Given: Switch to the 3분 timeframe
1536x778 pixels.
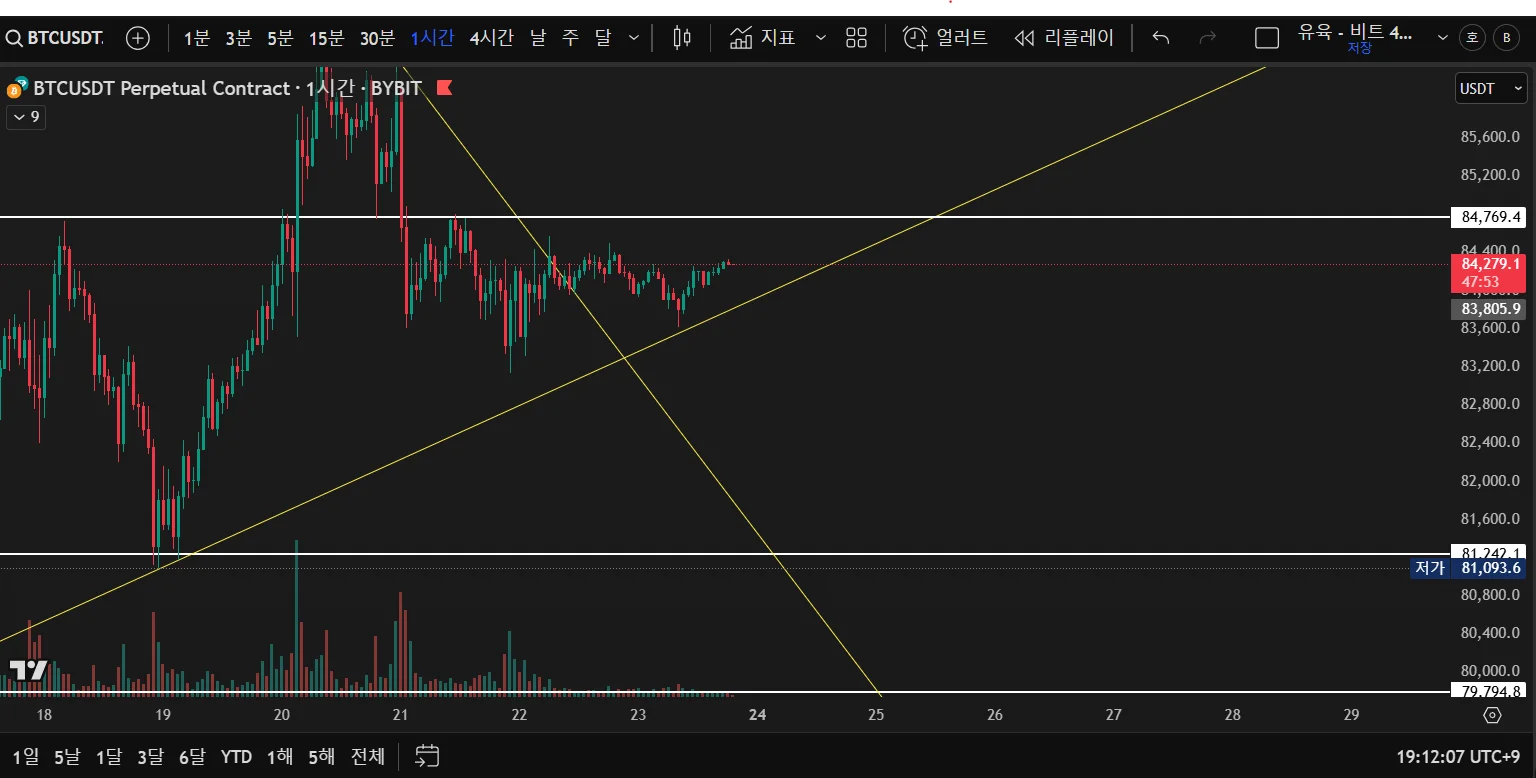Looking at the screenshot, I should (x=239, y=38).
